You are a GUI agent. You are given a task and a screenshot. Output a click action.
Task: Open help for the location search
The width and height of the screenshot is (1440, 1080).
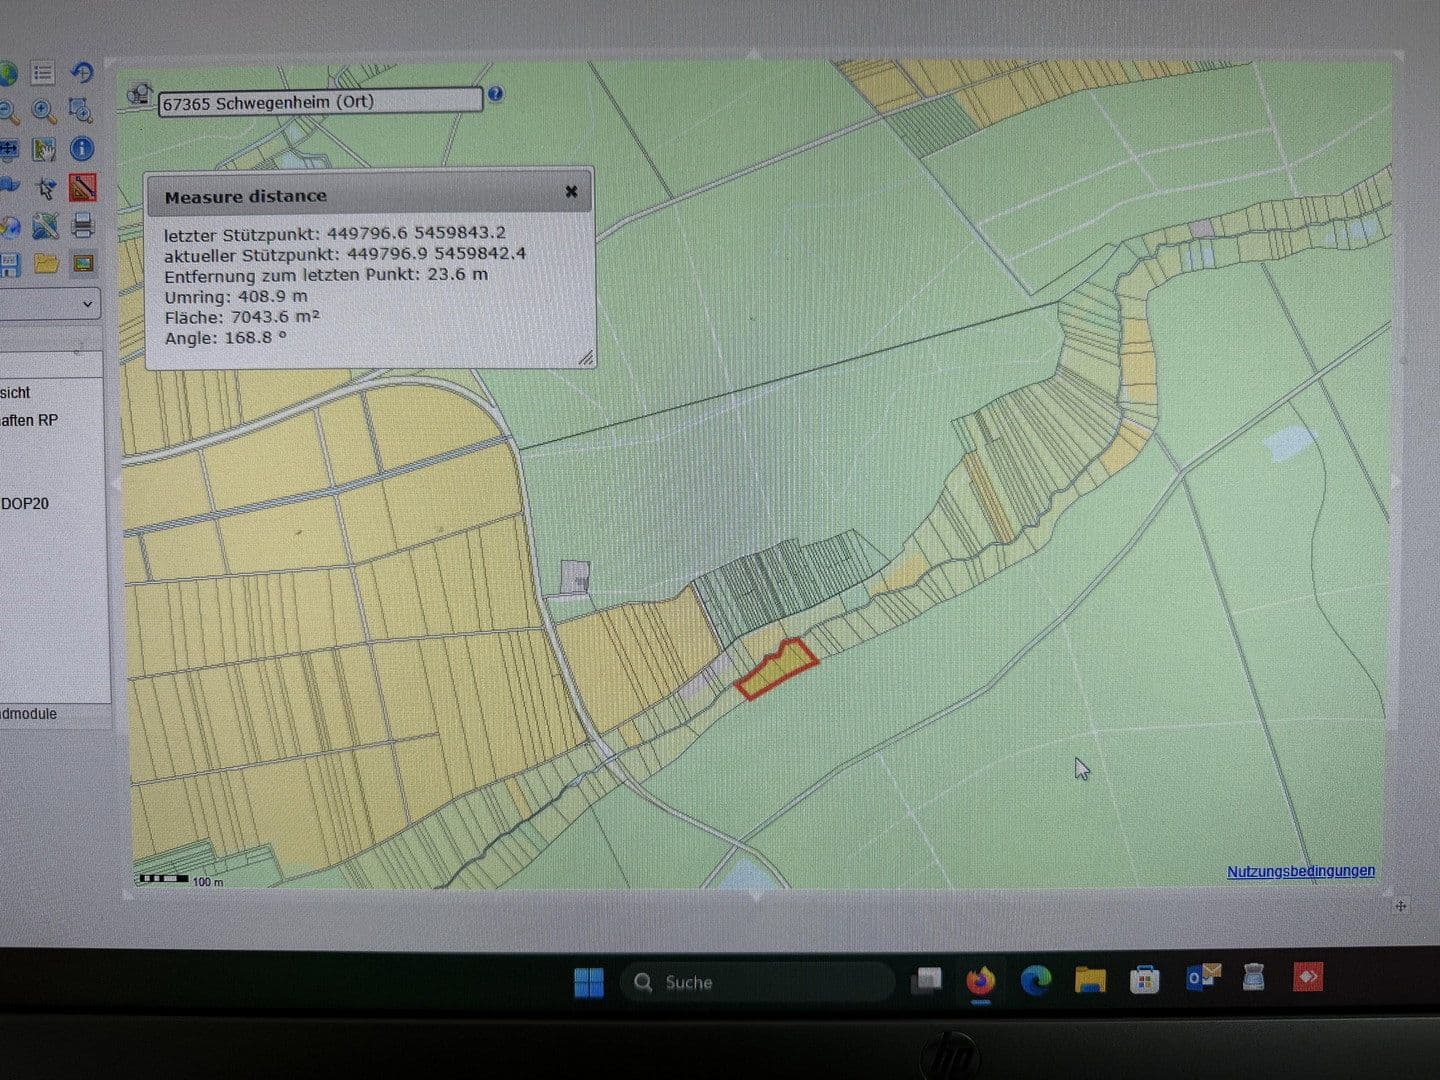click(495, 94)
